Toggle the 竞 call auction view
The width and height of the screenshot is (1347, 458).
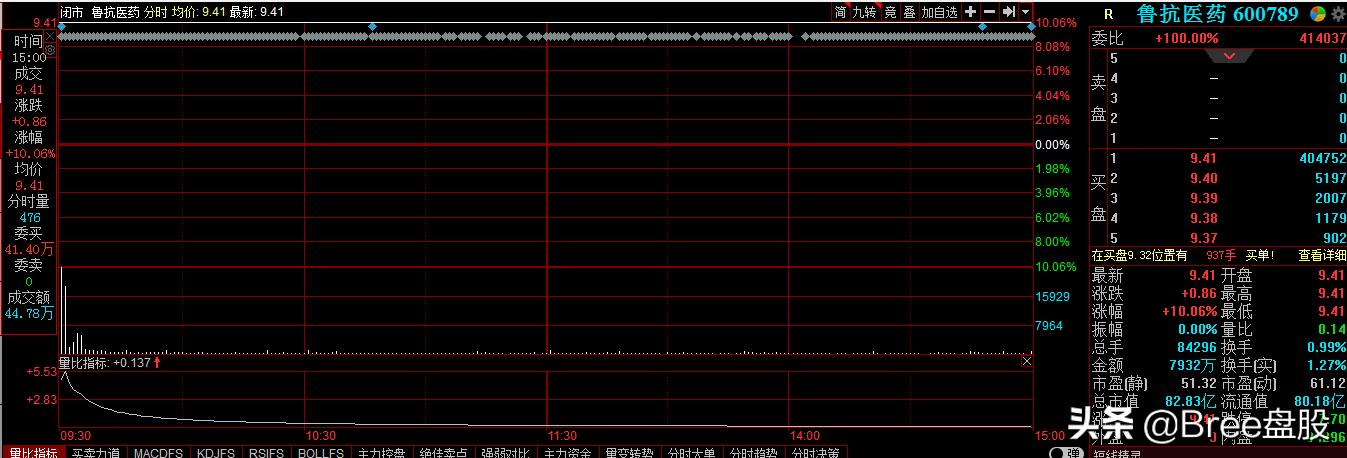pyautogui.click(x=890, y=12)
